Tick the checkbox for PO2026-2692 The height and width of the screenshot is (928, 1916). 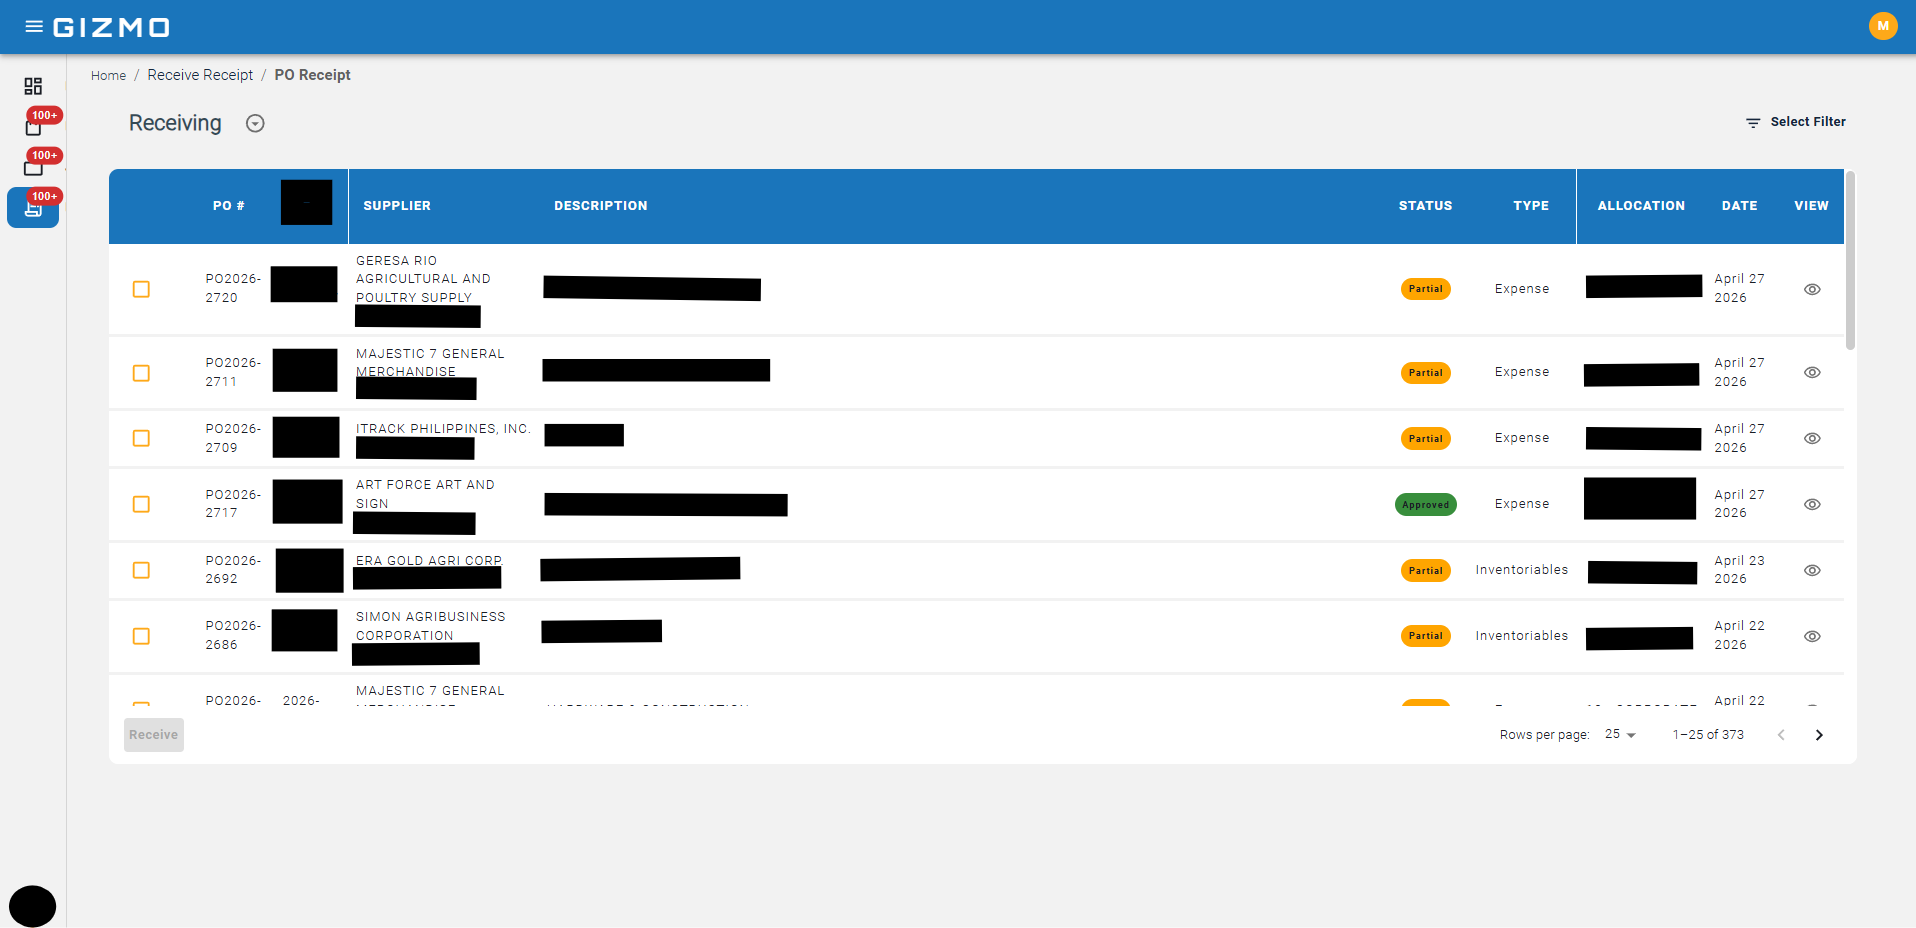click(x=141, y=570)
